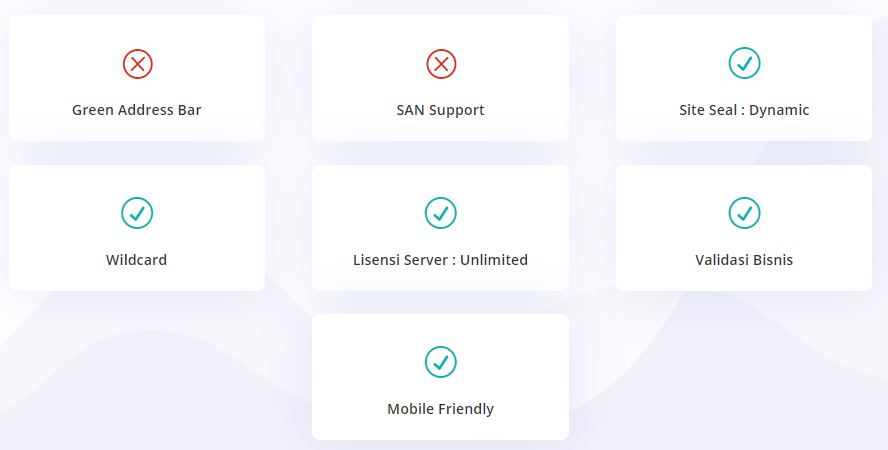The image size is (888, 450).
Task: Select the "SAN Support" label text
Action: 441,110
